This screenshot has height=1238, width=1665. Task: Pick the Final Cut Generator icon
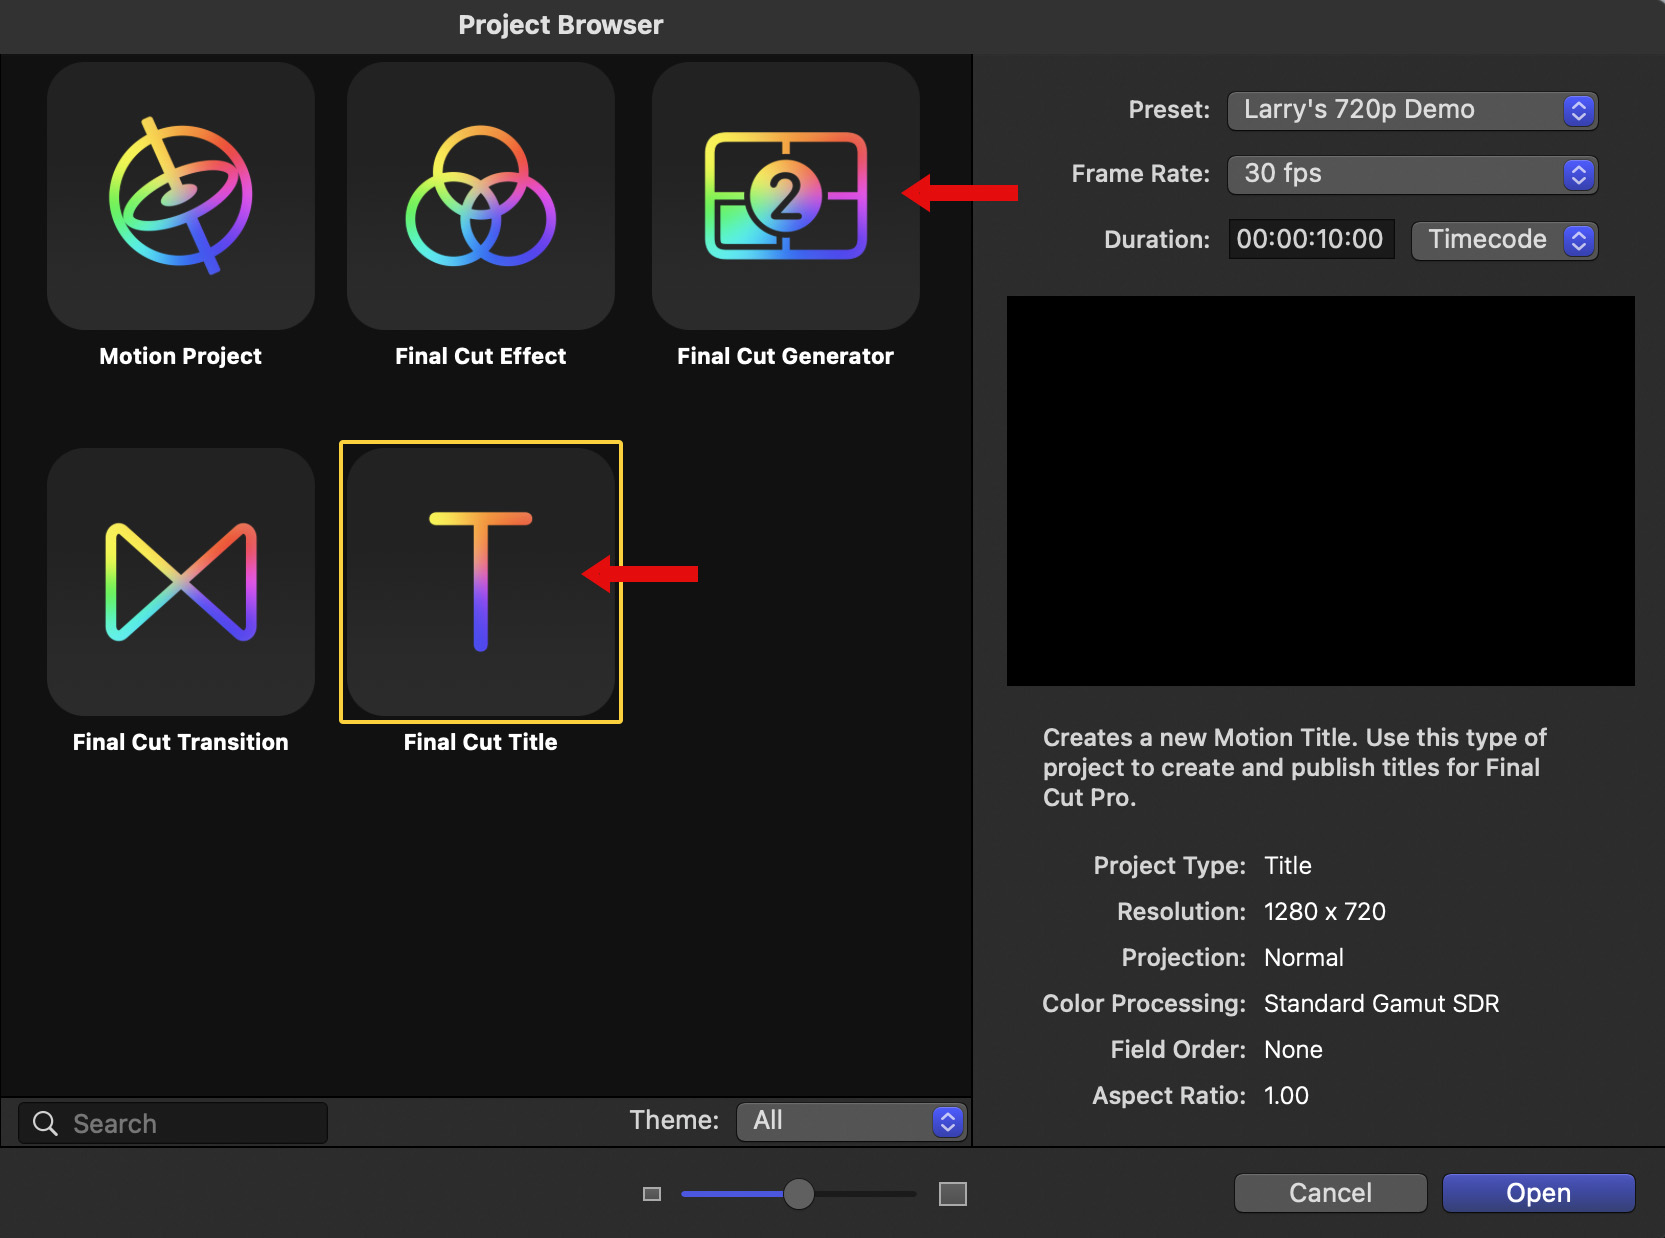[x=785, y=196]
